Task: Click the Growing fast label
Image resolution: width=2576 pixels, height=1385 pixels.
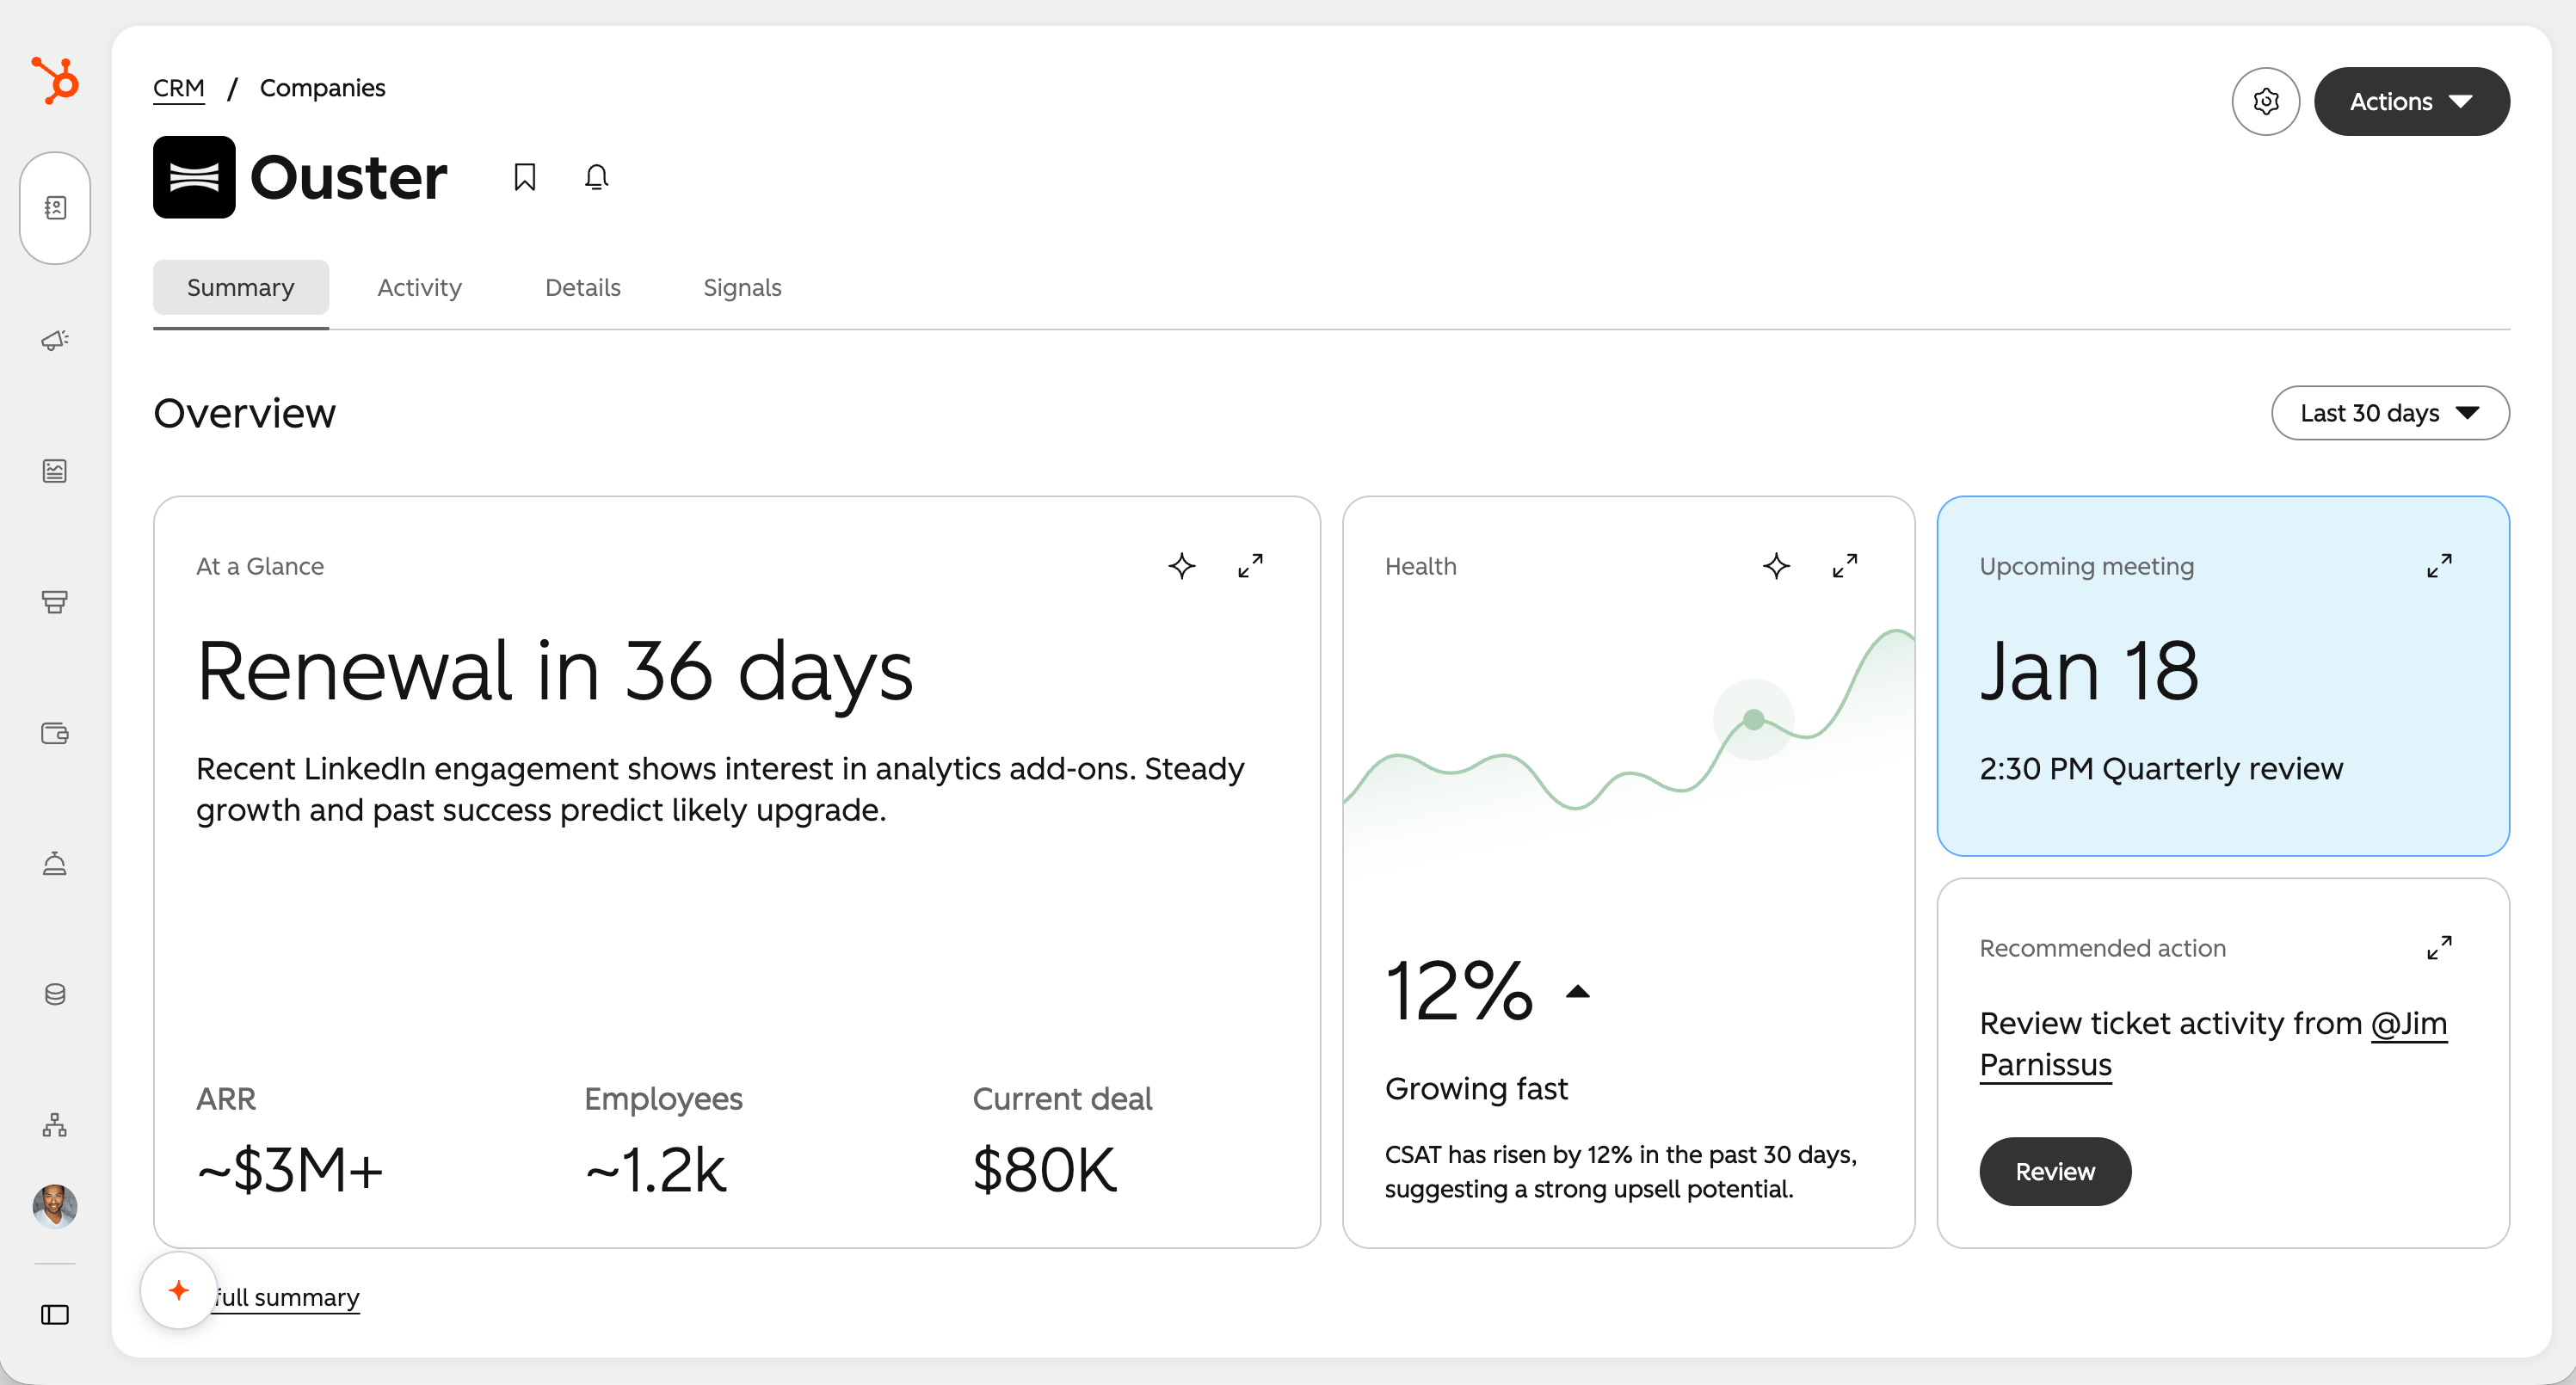Action: [x=1476, y=1089]
